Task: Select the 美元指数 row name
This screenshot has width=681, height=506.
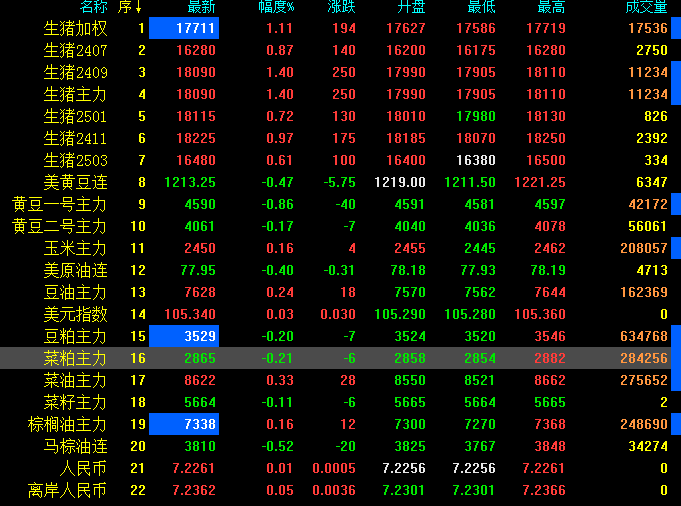Action: pyautogui.click(x=76, y=314)
